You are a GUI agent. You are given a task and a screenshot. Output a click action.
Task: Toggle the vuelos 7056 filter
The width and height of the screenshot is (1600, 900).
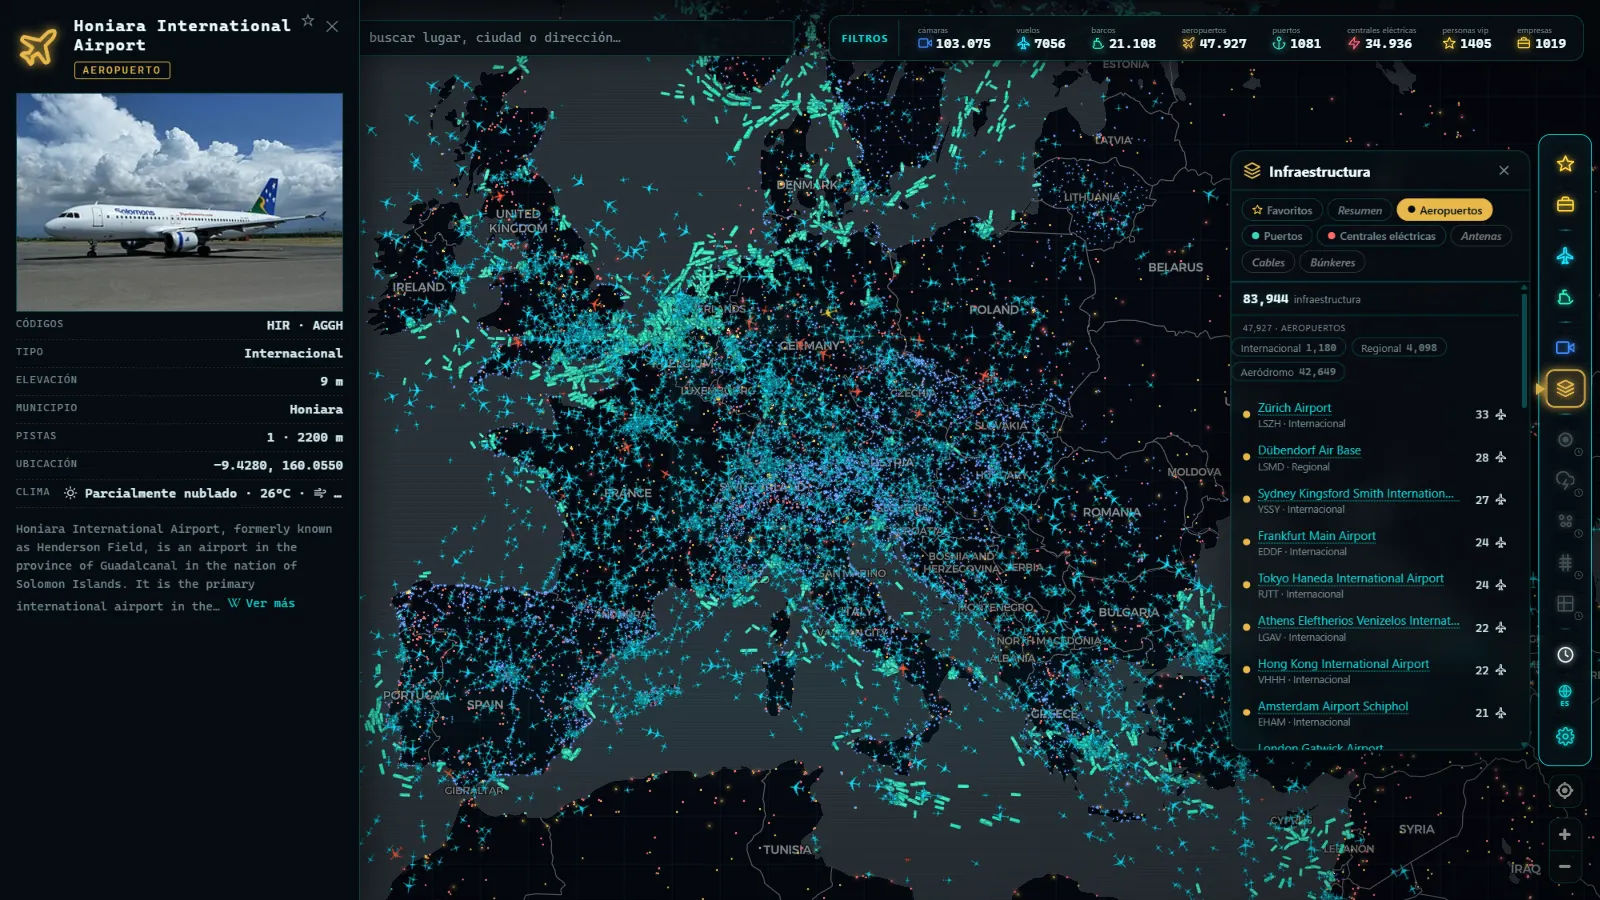coord(1041,39)
